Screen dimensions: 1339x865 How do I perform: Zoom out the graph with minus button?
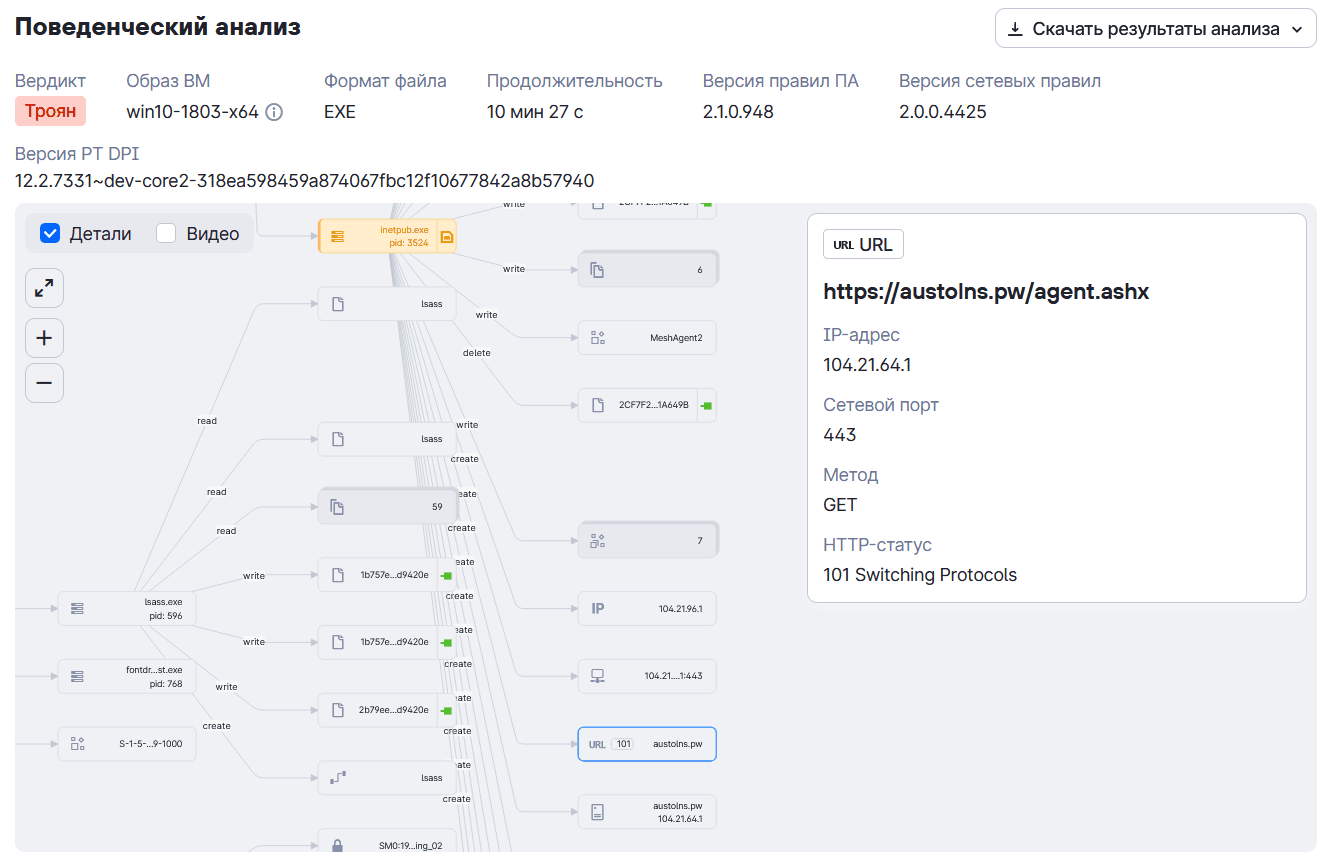(44, 383)
